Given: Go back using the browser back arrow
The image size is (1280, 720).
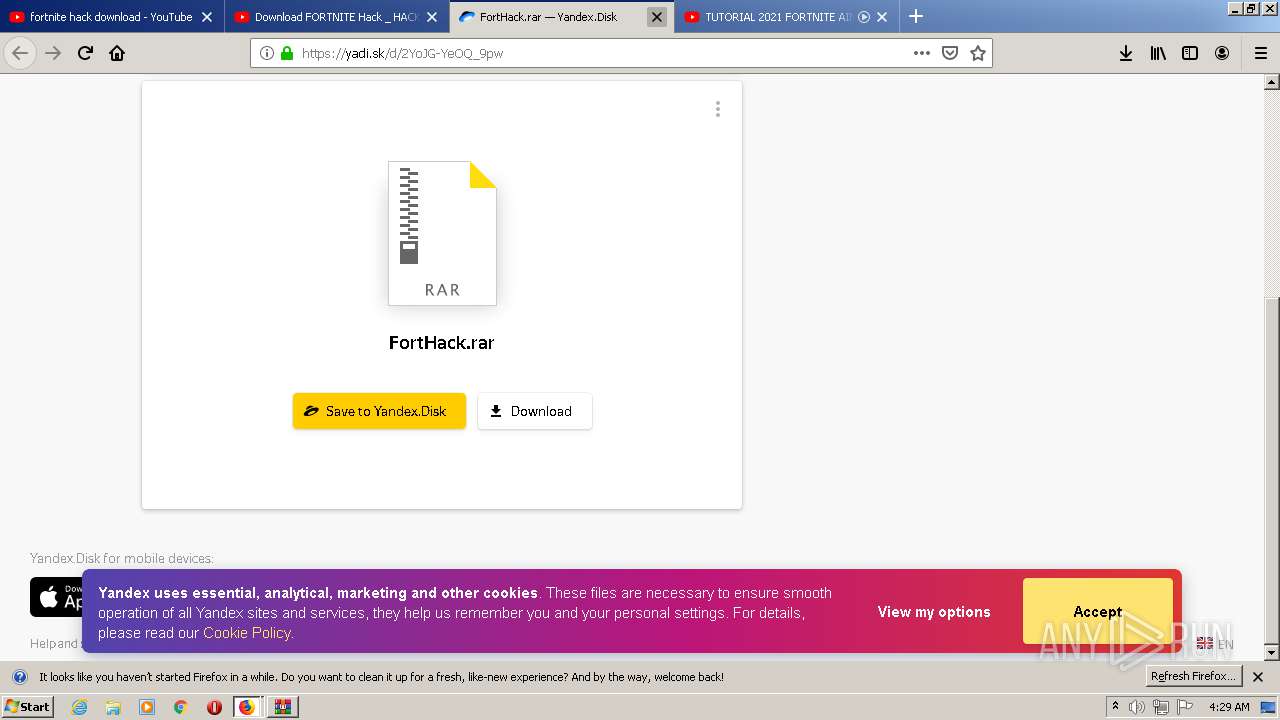Looking at the screenshot, I should pos(20,53).
